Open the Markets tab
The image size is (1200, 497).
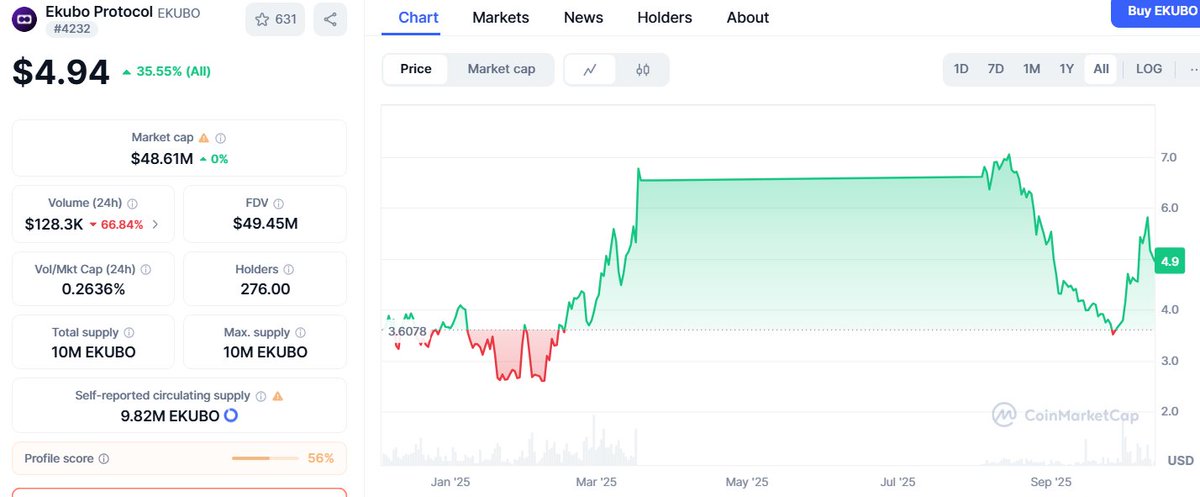point(501,17)
